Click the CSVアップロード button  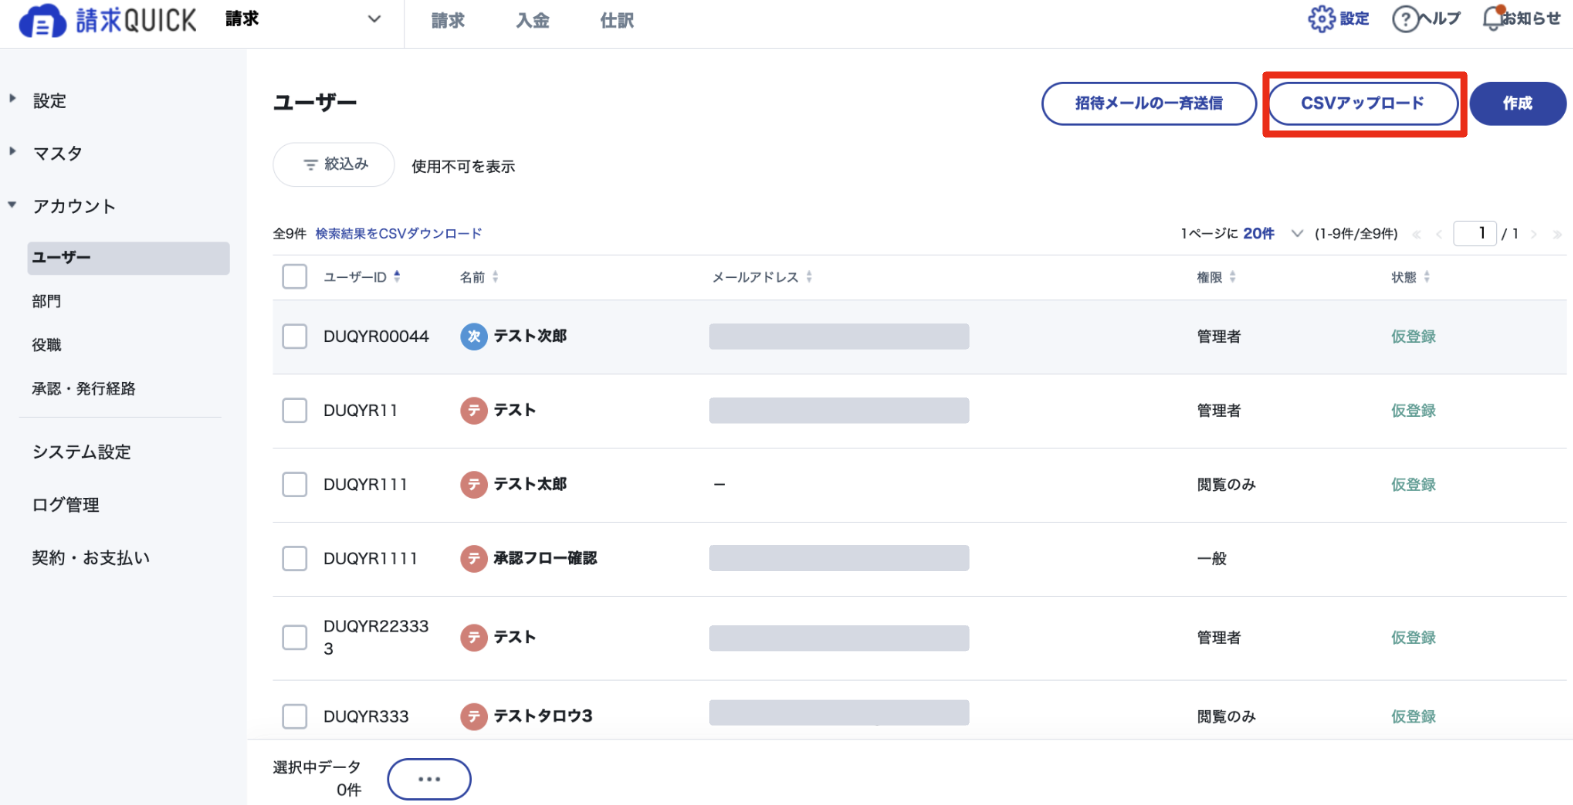(1363, 104)
